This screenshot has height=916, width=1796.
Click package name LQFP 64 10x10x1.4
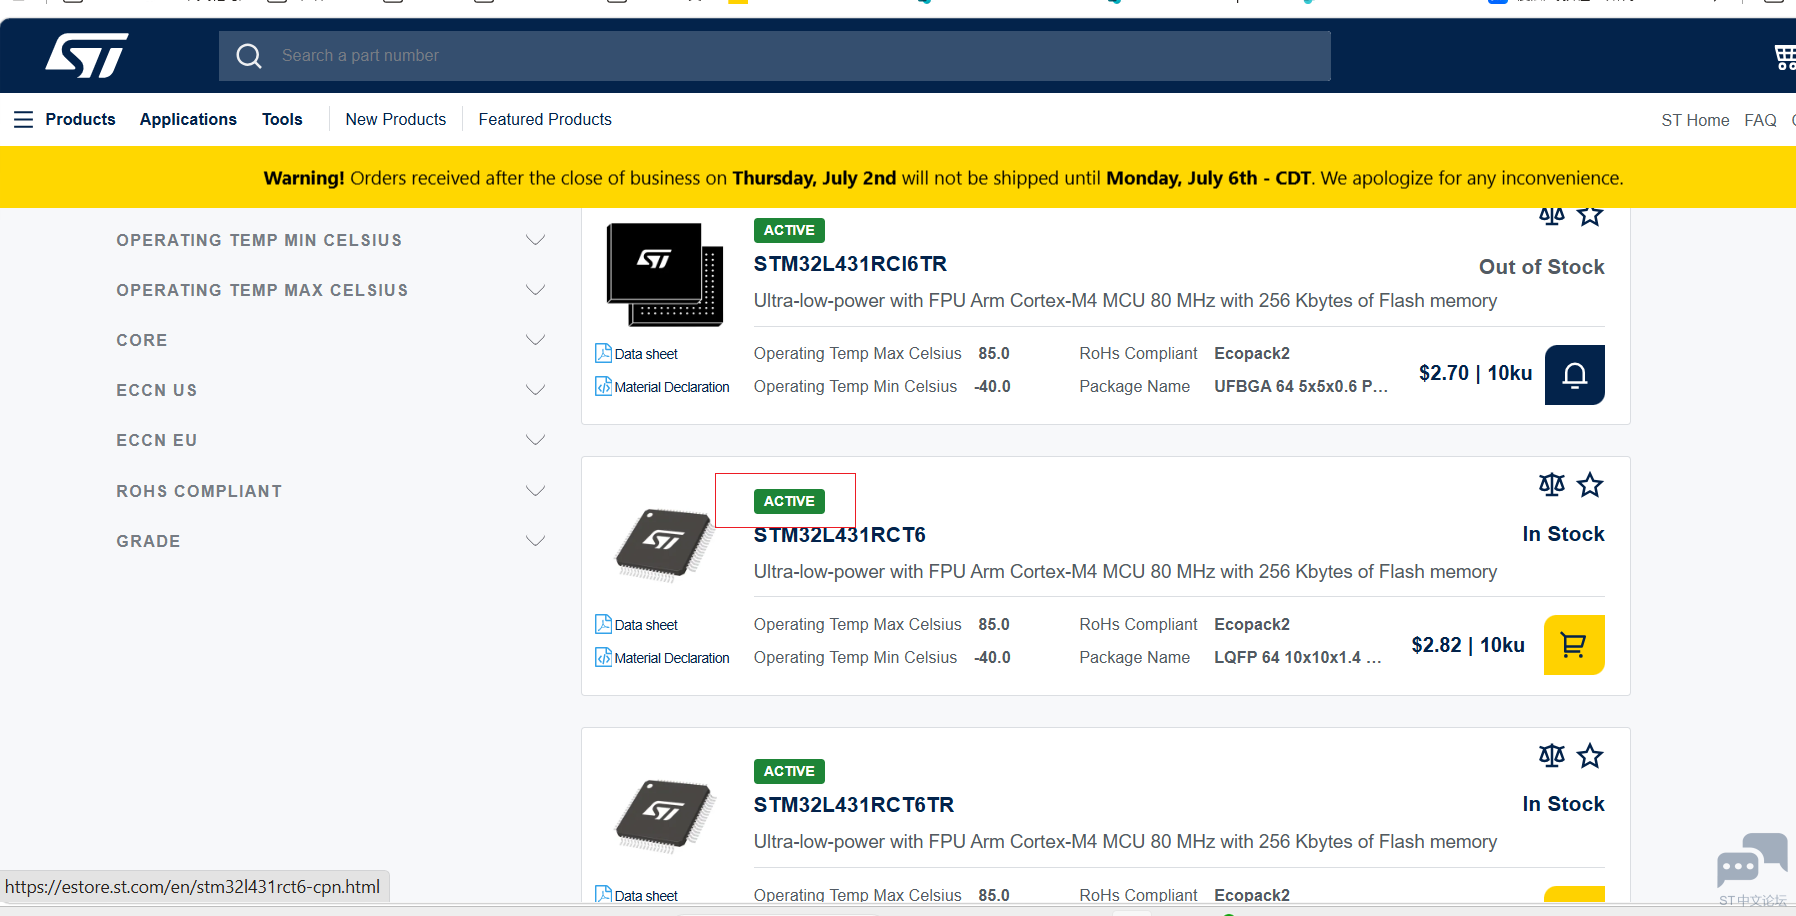click(x=1298, y=658)
